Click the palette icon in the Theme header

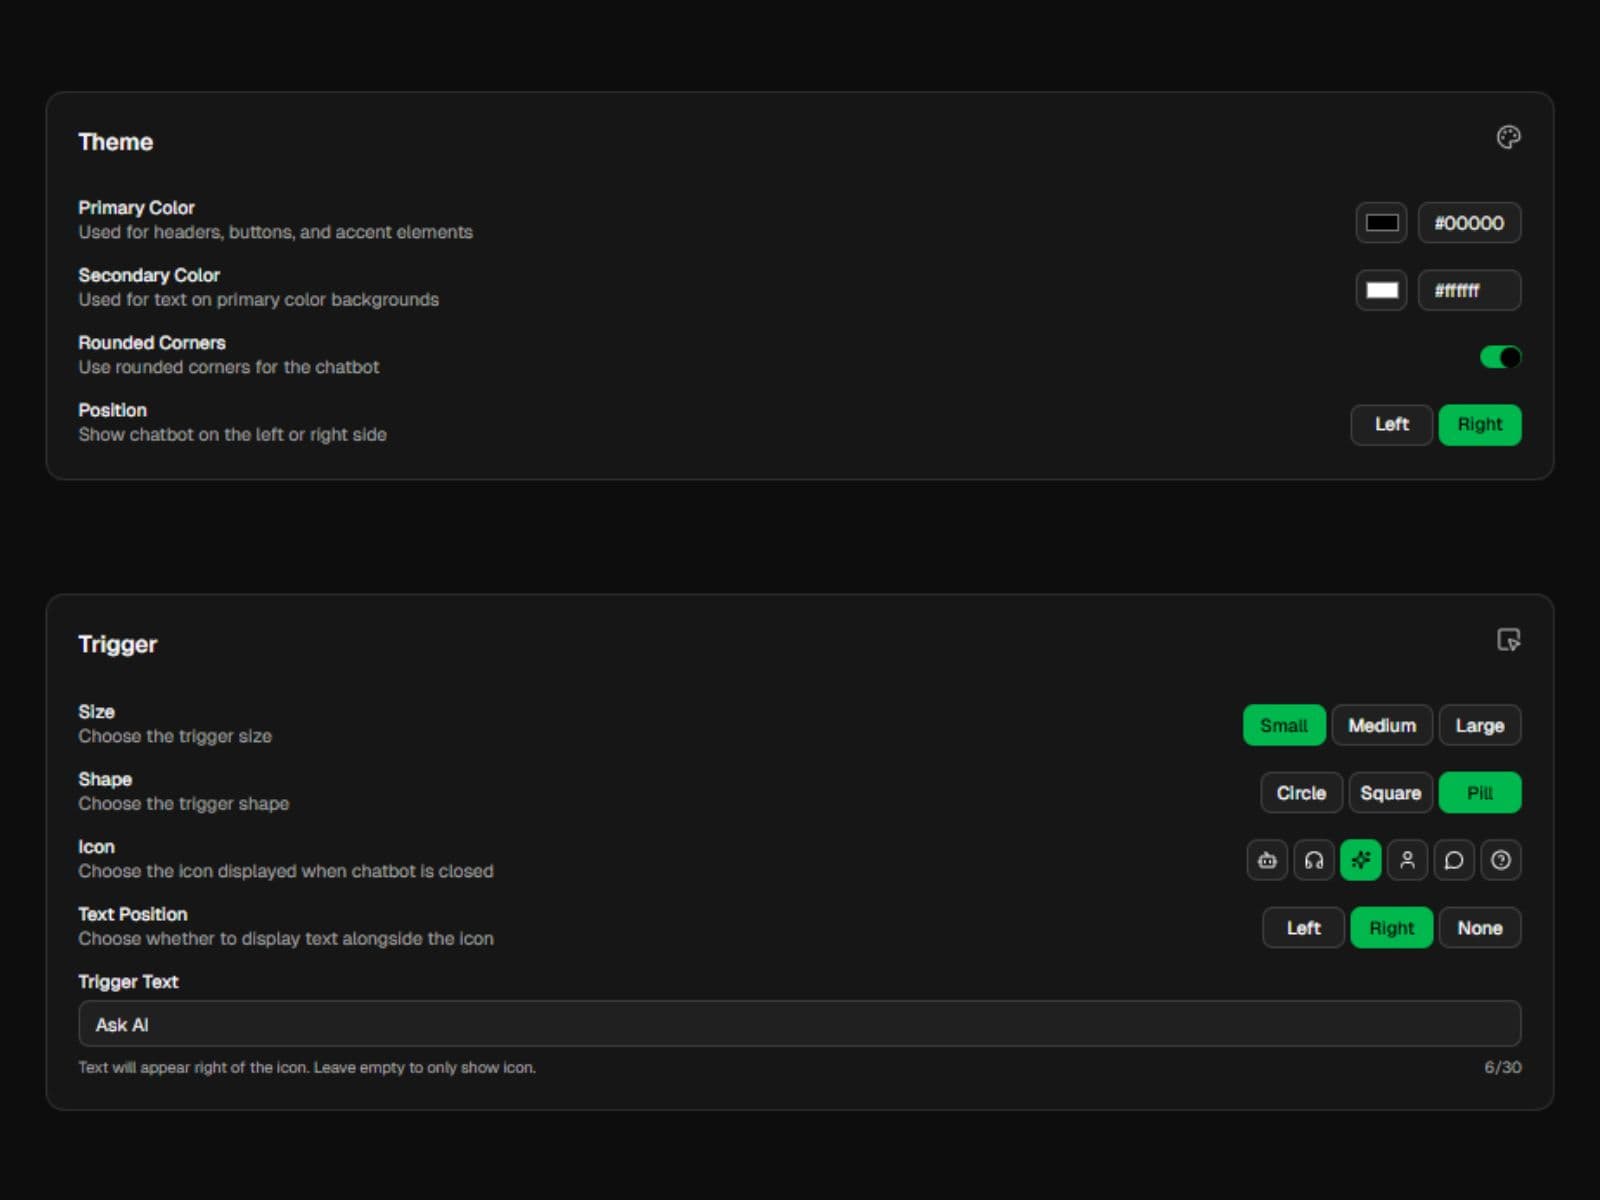(1509, 137)
